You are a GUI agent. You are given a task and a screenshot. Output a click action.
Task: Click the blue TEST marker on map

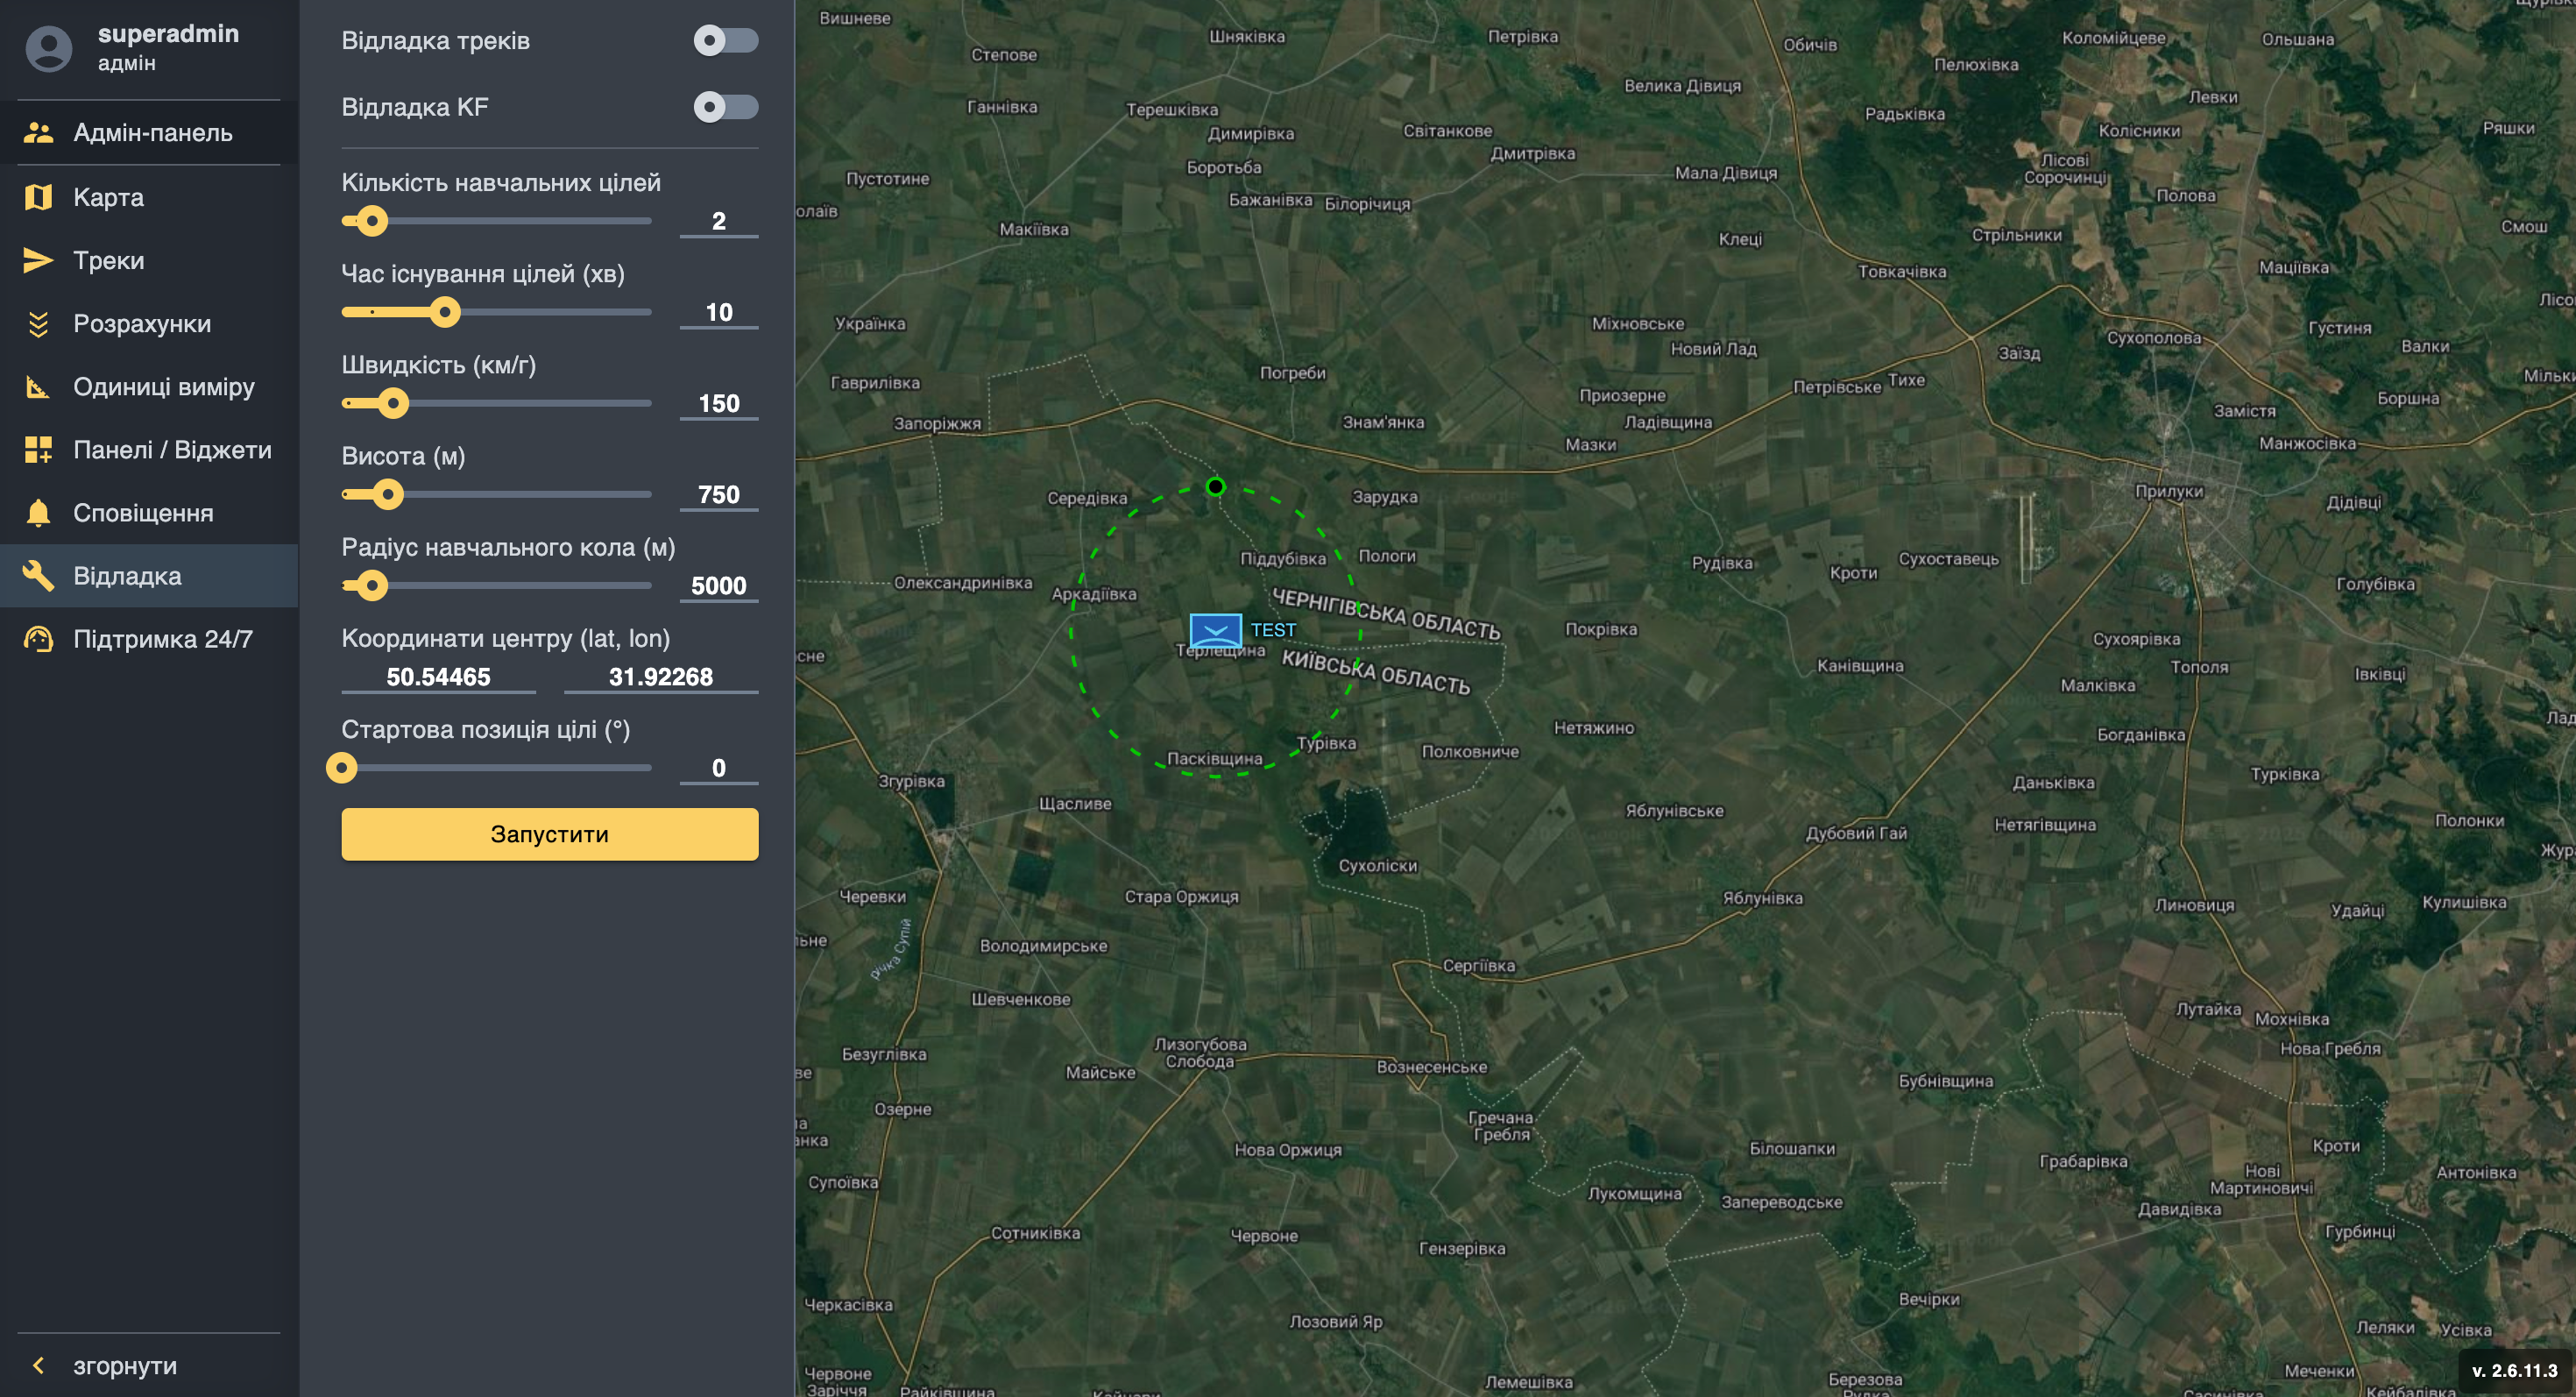pyautogui.click(x=1215, y=631)
